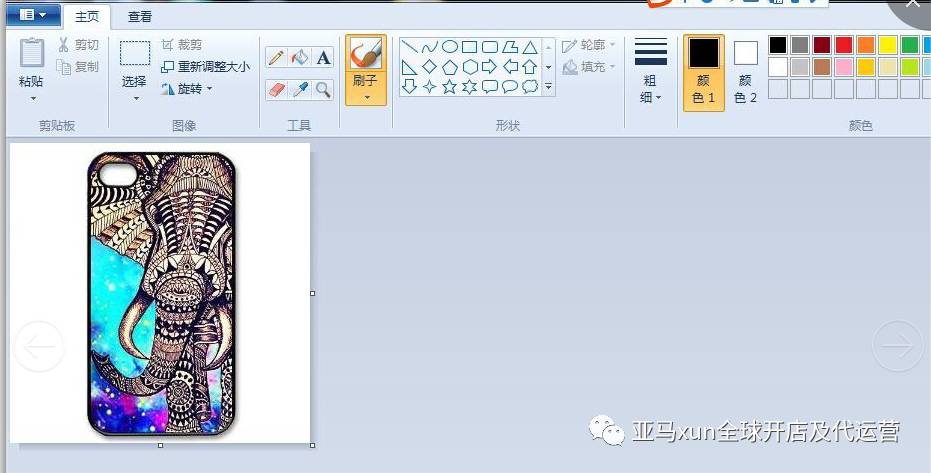
Task: Switch to the Home (主页) tab
Action: pyautogui.click(x=87, y=17)
